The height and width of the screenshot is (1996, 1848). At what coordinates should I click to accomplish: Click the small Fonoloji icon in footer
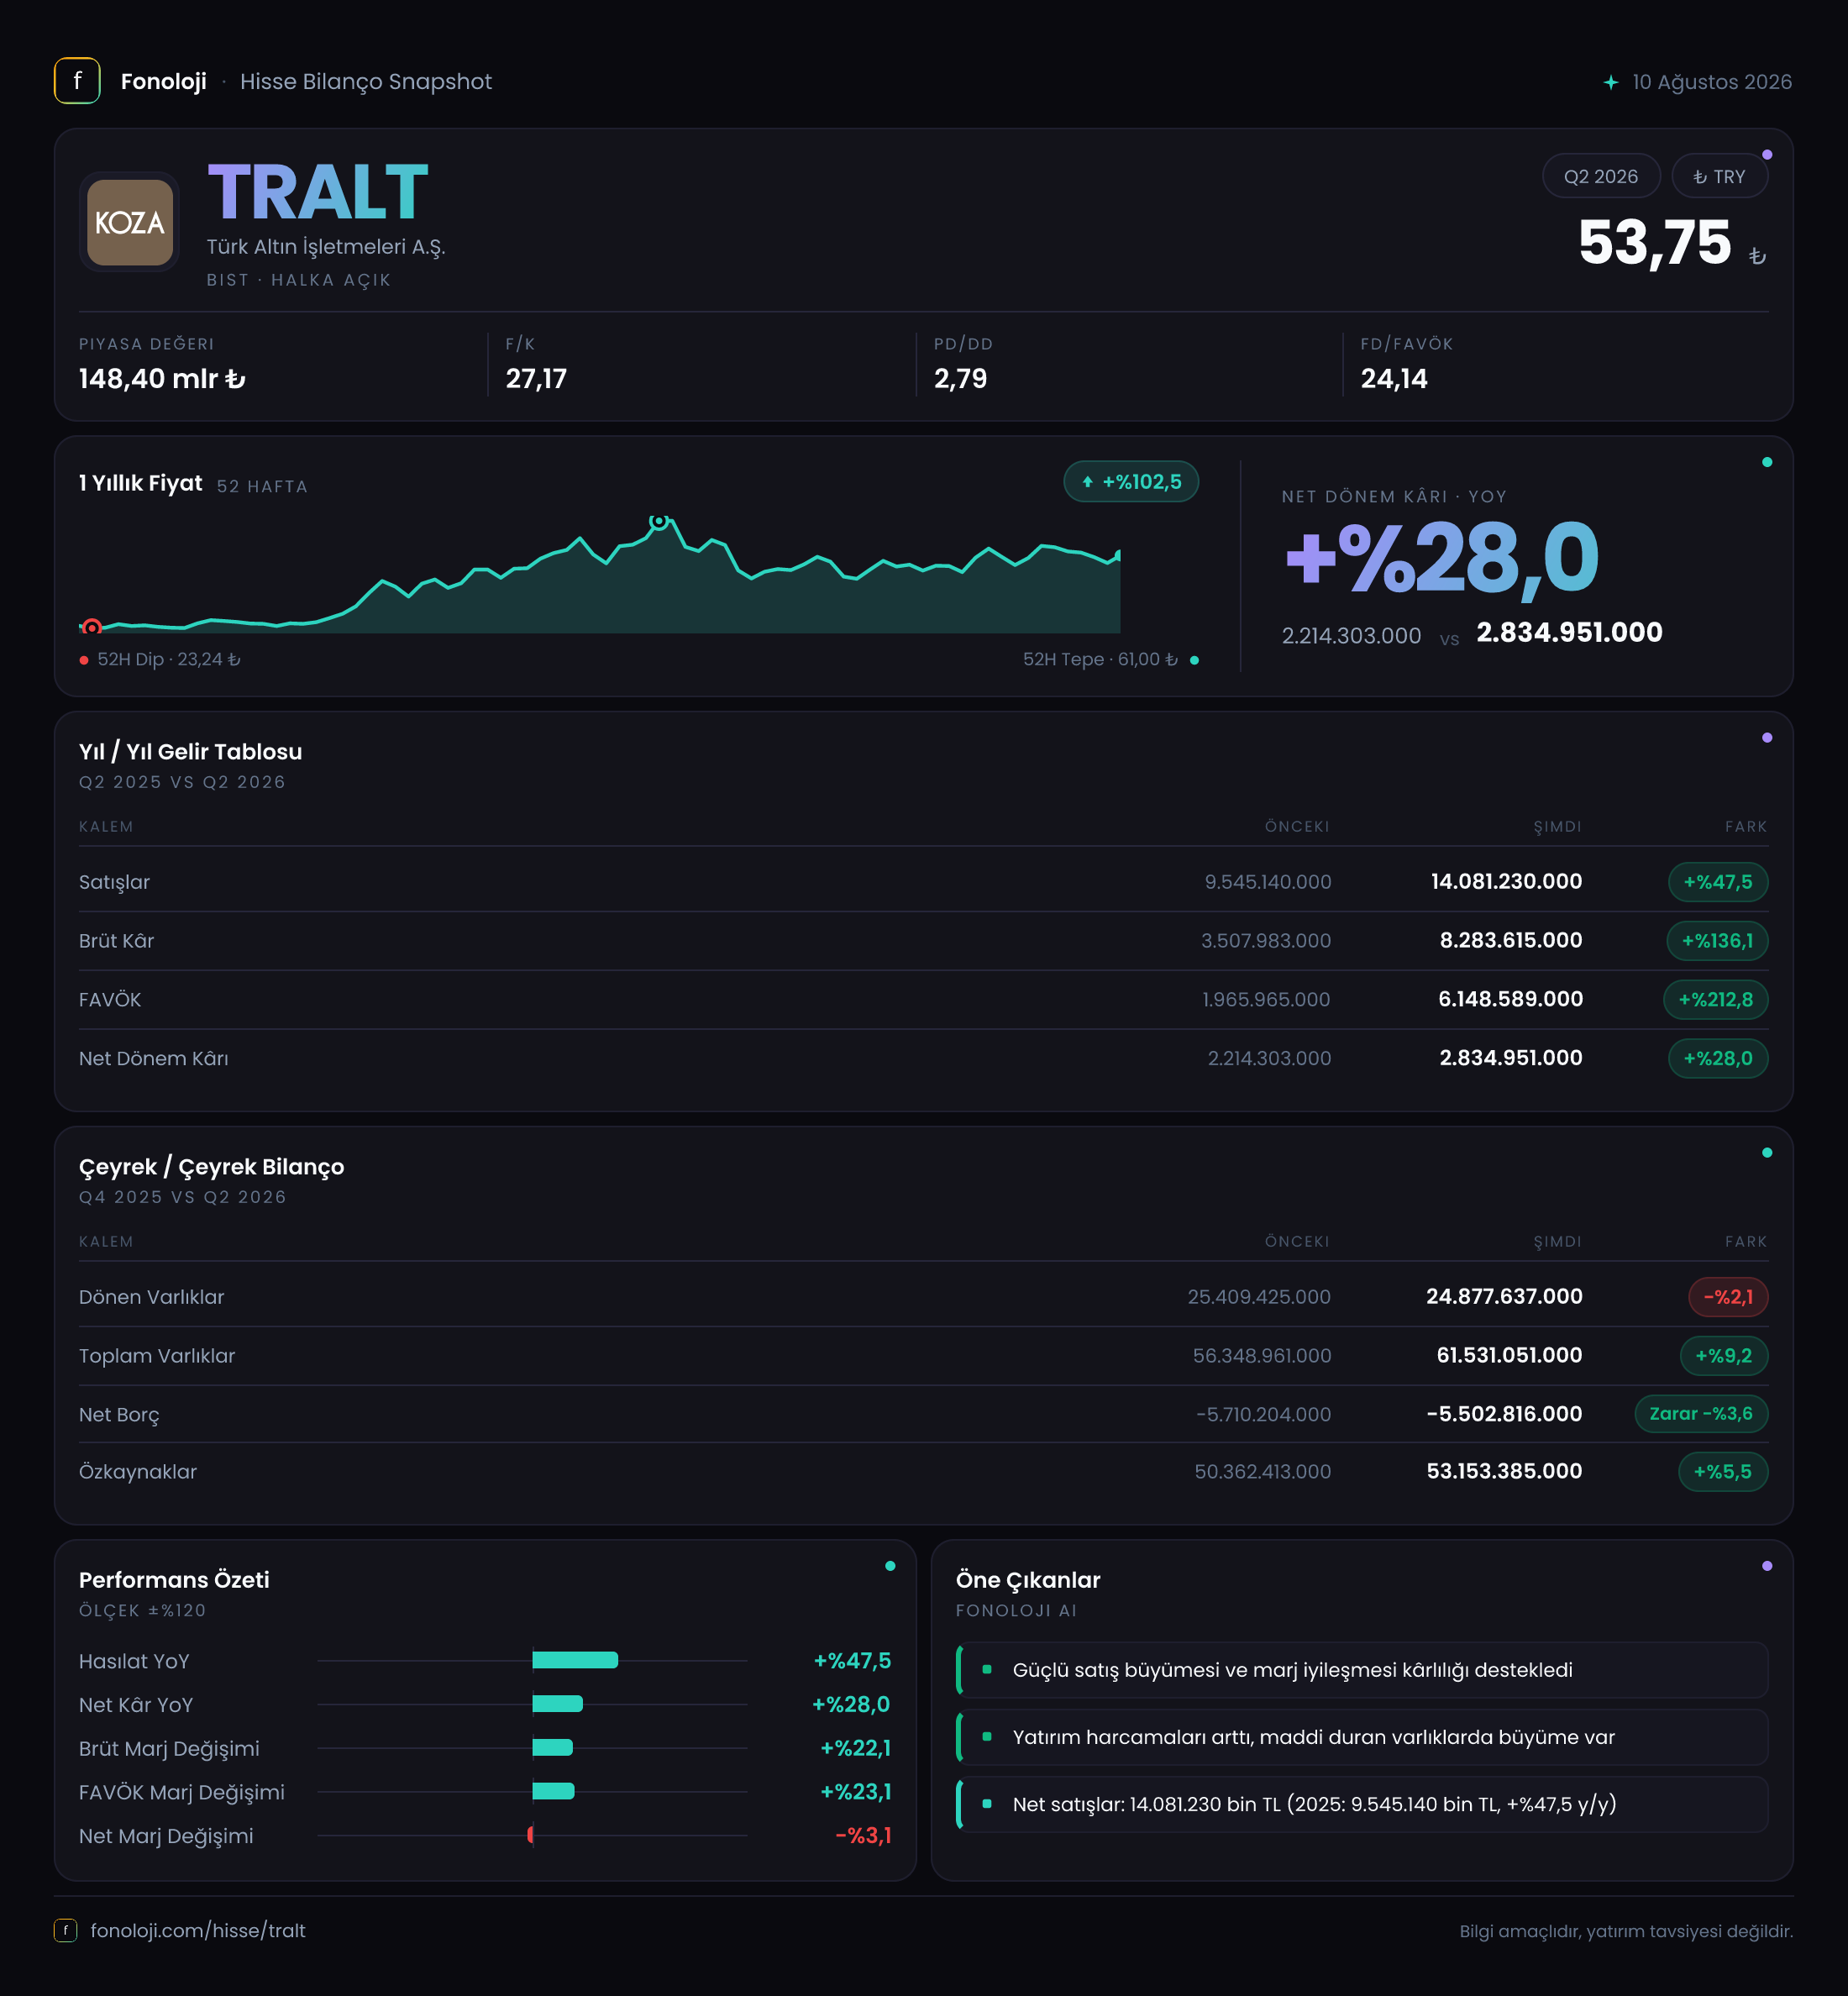coord(66,1930)
